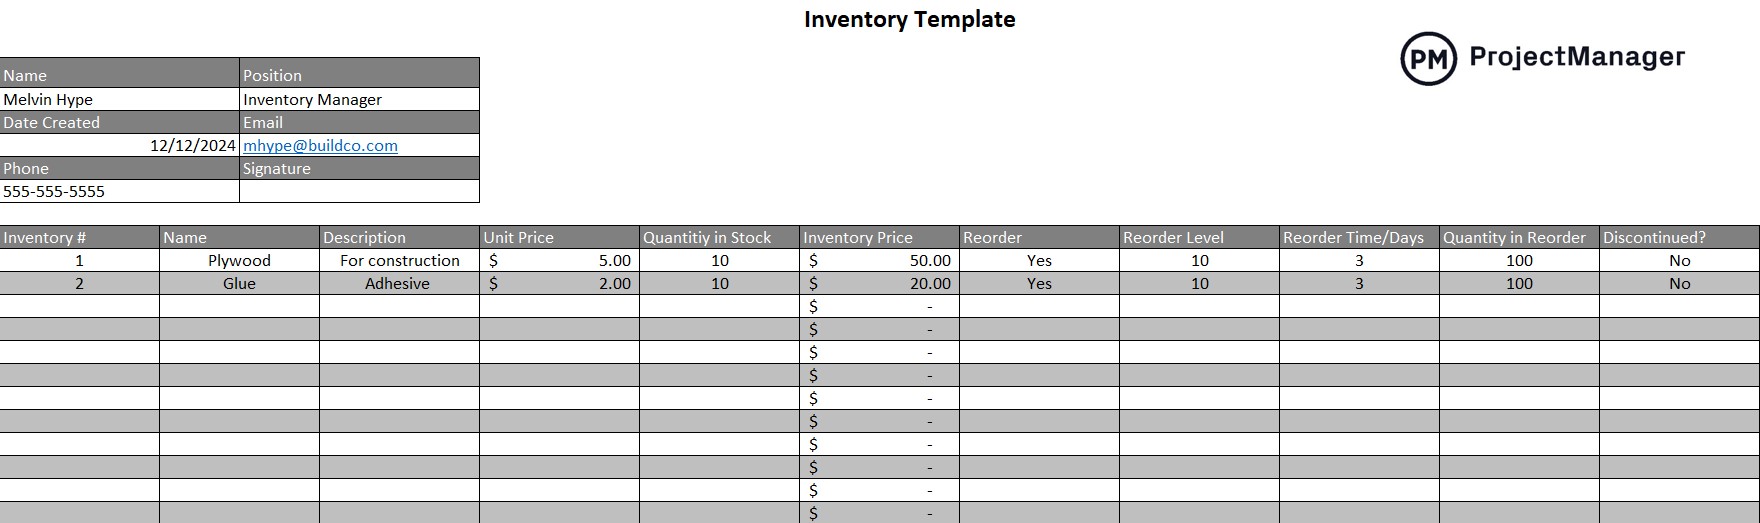Select the Melvin Hype name cell
The height and width of the screenshot is (523, 1760).
[120, 99]
